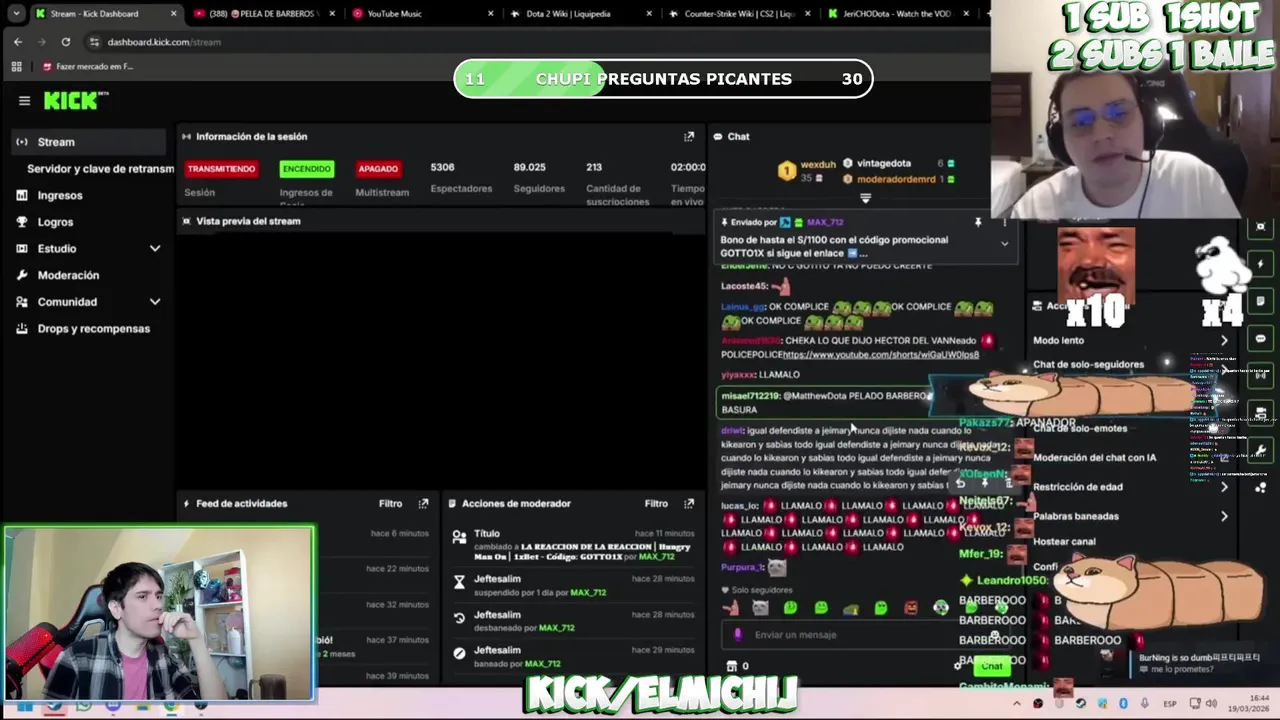The width and height of the screenshot is (1280, 720).
Task: Click the pin icon on the pinned chat message
Action: coord(978,222)
